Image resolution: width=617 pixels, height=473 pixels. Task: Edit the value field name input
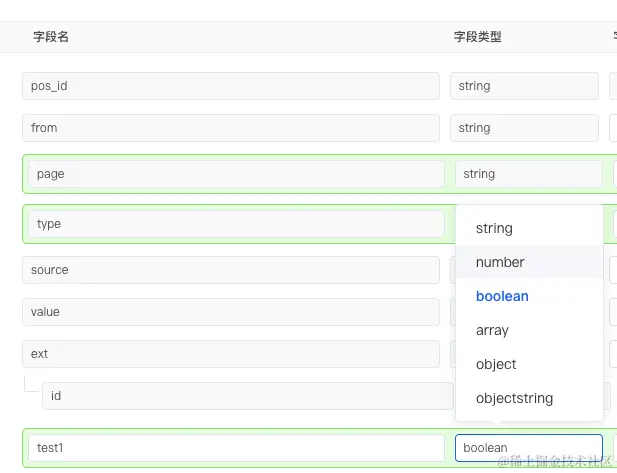click(231, 312)
